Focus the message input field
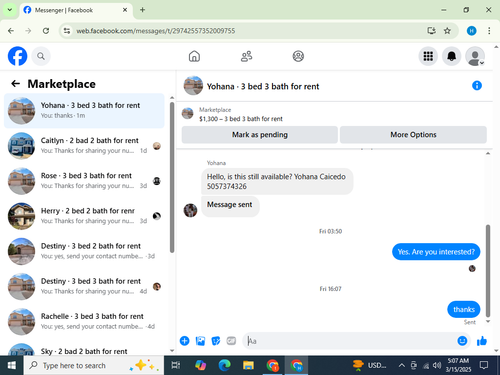Viewport: 500px width, 375px height. (x=350, y=341)
